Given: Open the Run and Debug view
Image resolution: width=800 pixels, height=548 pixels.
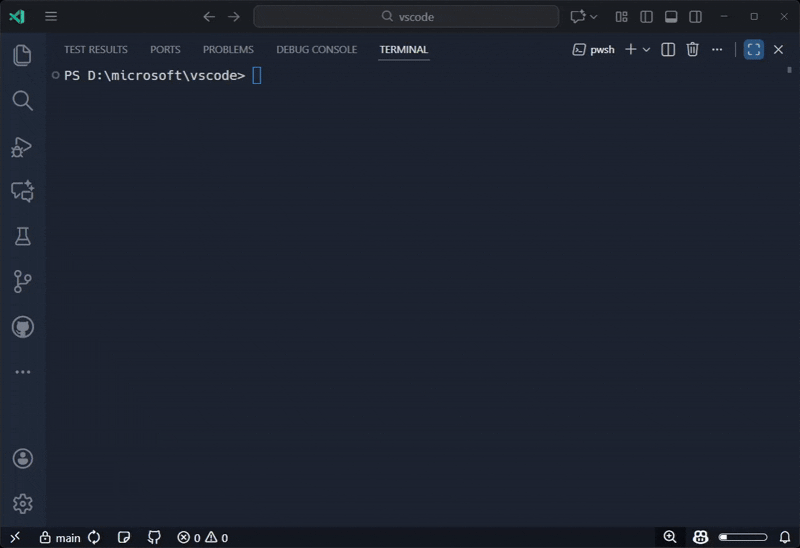Looking at the screenshot, I should 22,147.
